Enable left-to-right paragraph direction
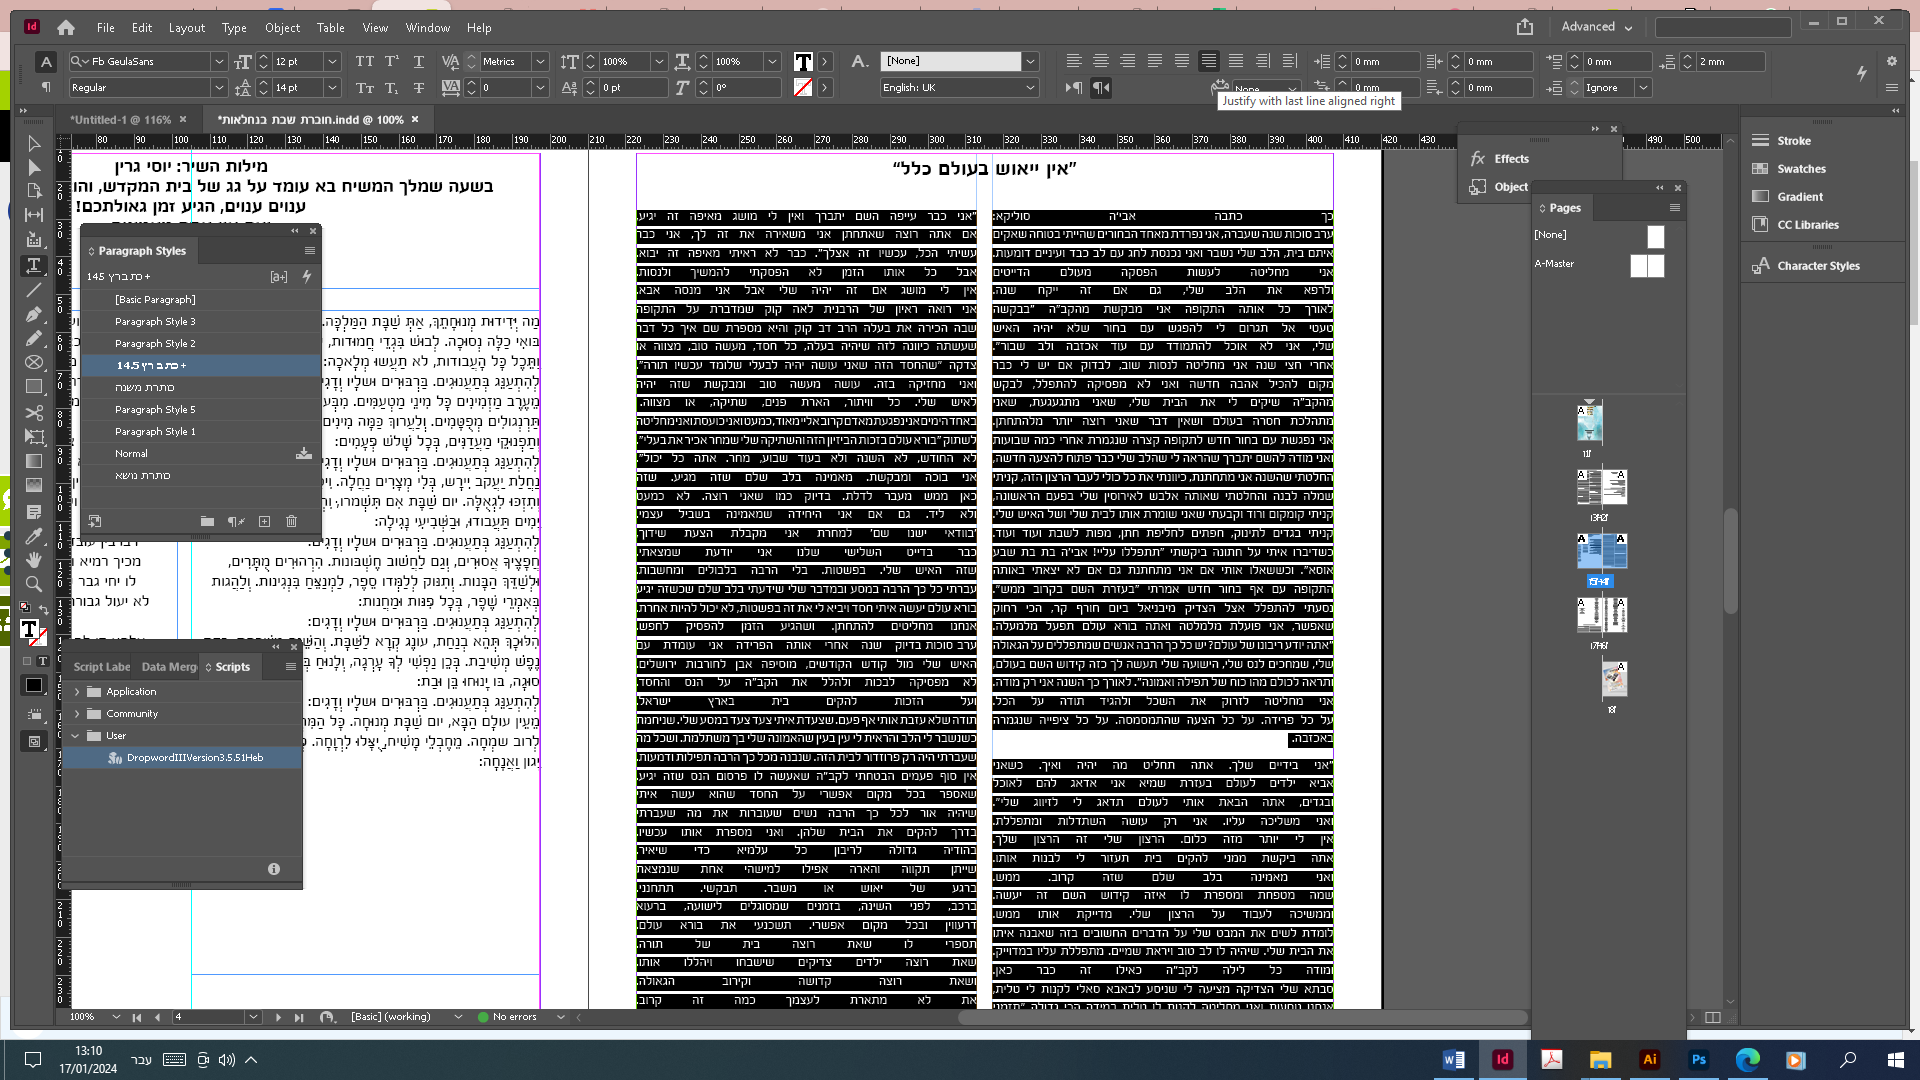Viewport: 1920px width, 1080px height. tap(1074, 88)
